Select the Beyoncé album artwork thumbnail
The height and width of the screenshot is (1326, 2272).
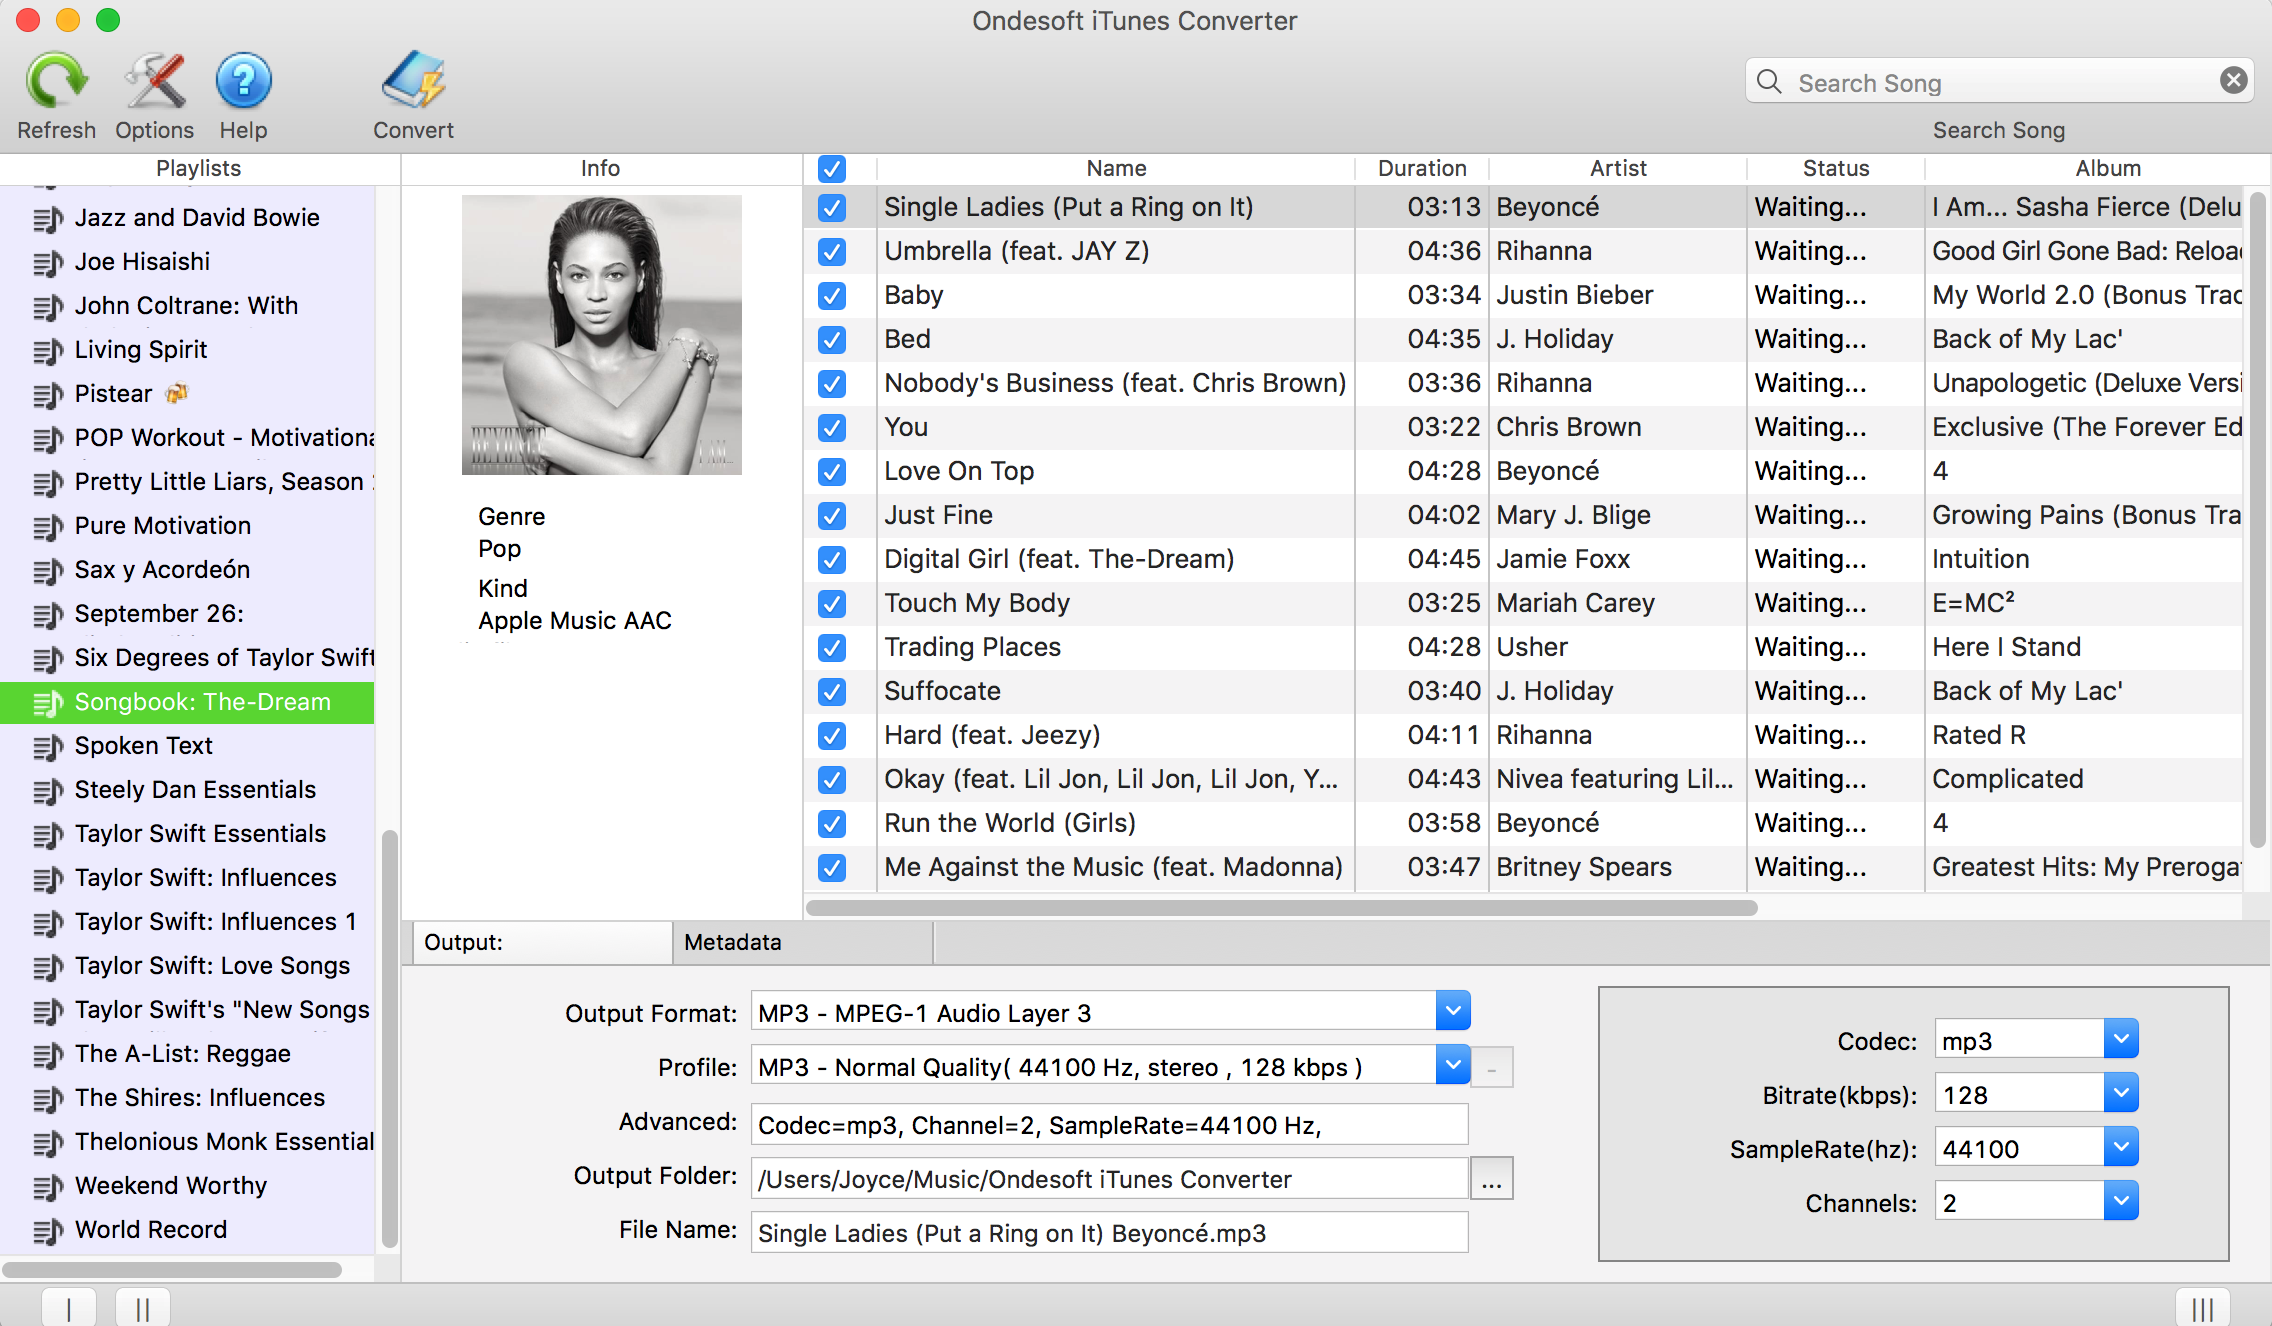(x=601, y=335)
